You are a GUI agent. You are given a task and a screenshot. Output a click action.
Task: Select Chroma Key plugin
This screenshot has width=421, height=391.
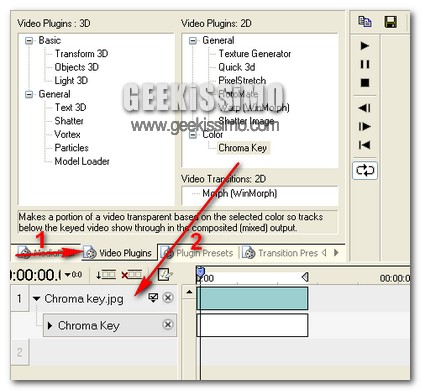point(243,148)
